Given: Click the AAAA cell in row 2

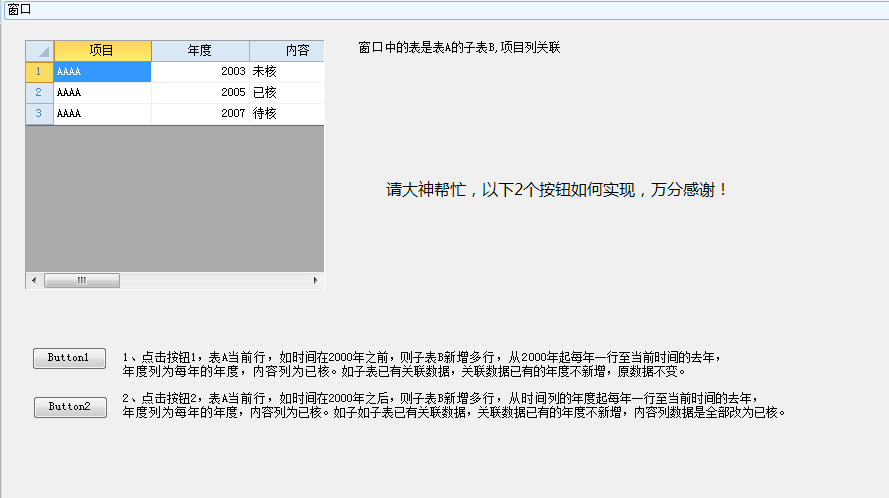Looking at the screenshot, I should (x=103, y=92).
